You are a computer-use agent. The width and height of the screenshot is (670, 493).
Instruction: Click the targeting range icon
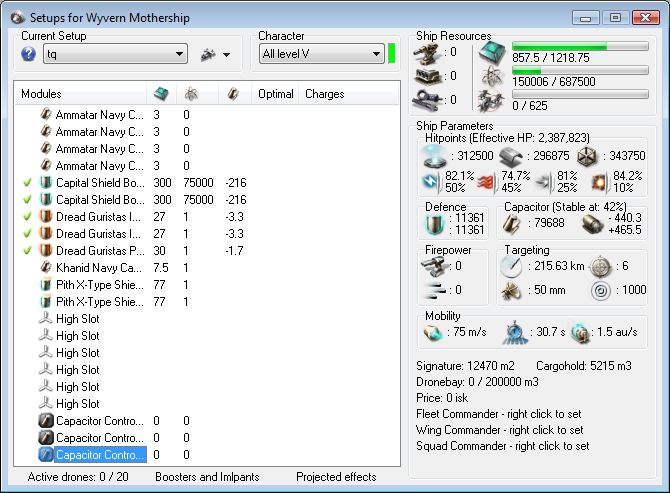click(511, 266)
